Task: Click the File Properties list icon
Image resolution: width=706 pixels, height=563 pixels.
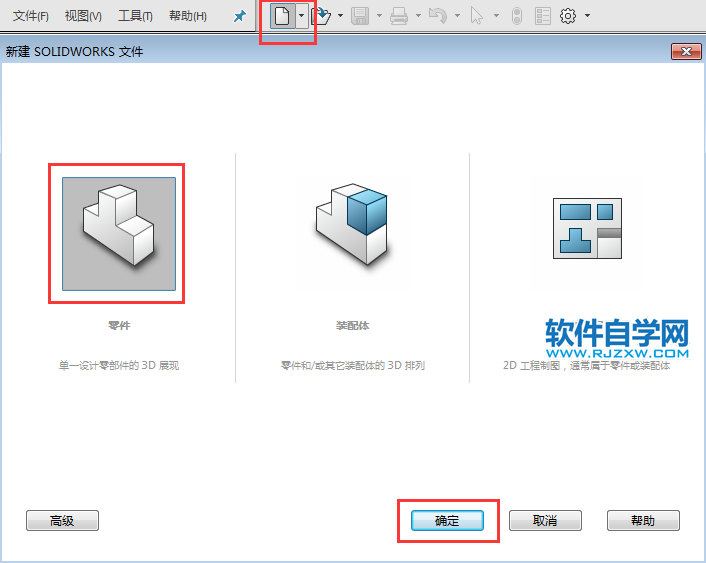Action: click(543, 16)
